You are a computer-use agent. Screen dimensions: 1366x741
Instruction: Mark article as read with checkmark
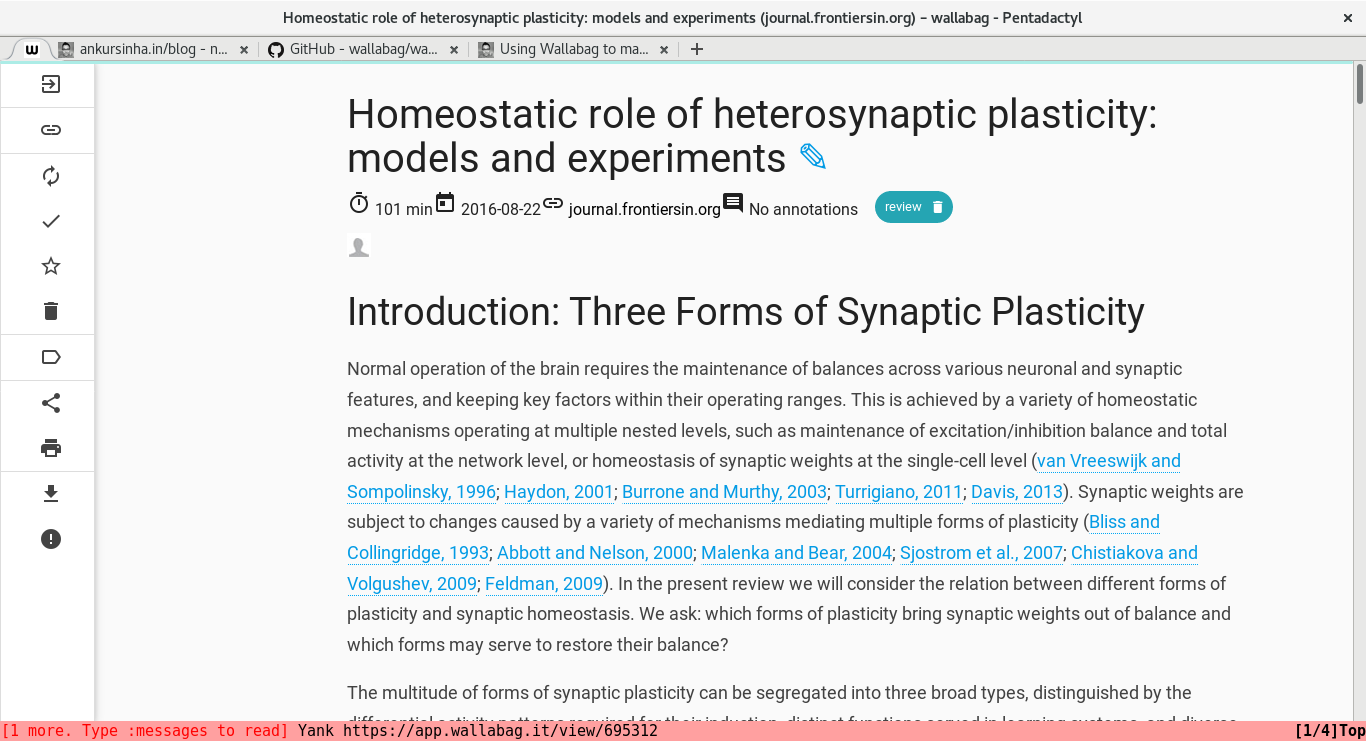click(x=51, y=221)
